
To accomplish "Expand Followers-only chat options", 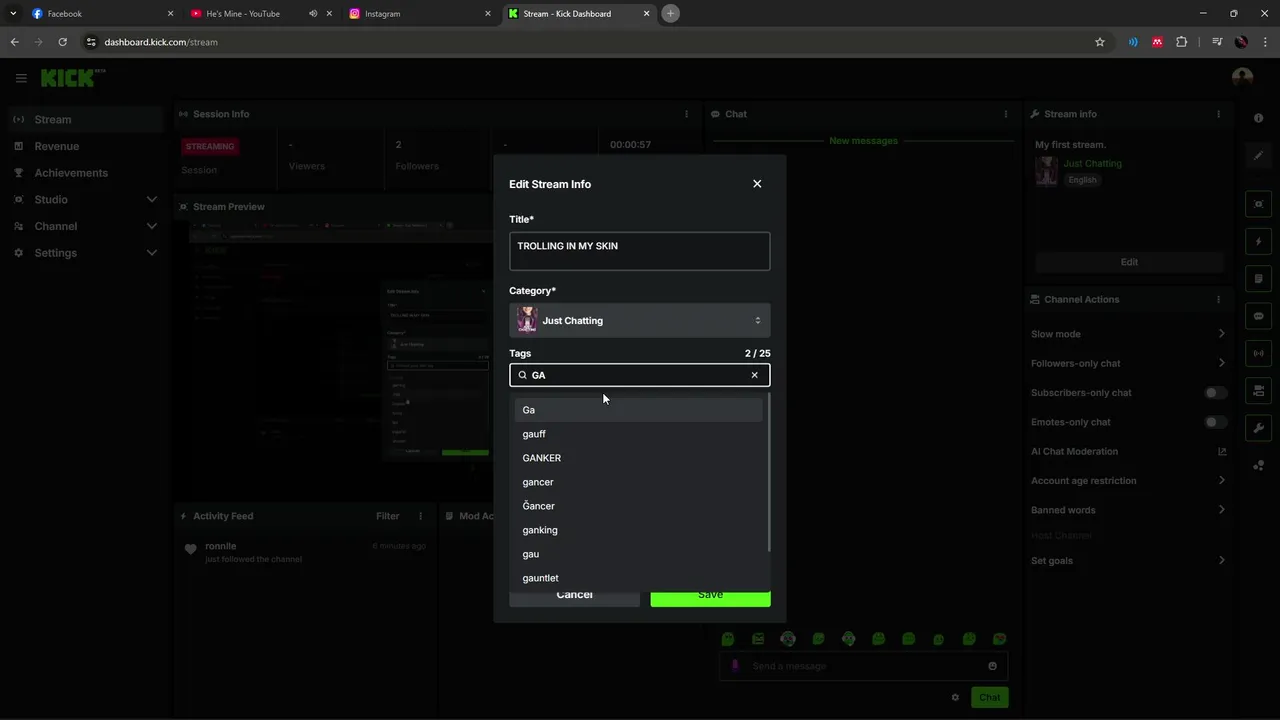I will click(x=1221, y=363).
